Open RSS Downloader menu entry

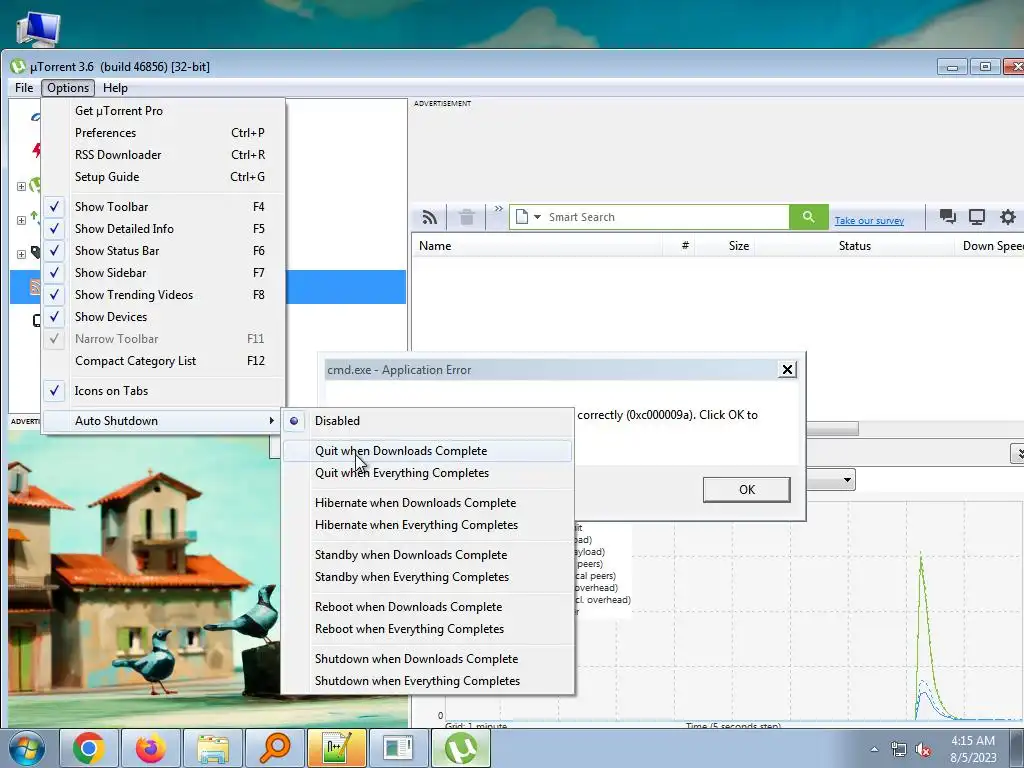click(163, 155)
